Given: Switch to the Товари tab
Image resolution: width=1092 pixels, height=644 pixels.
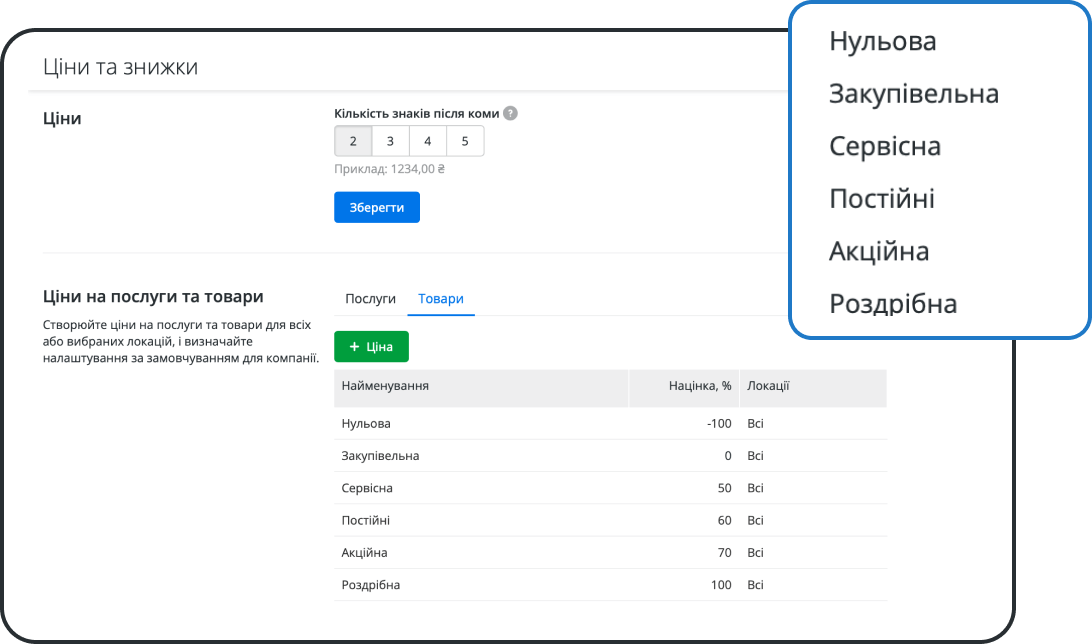Looking at the screenshot, I should tap(441, 298).
